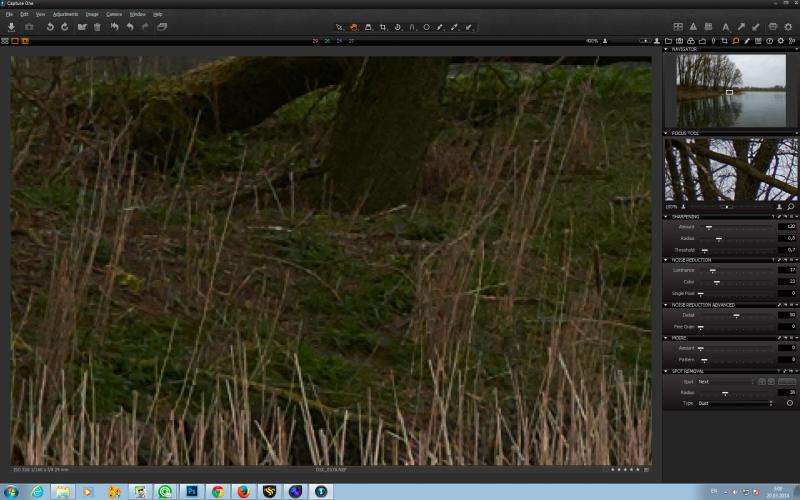Collapse the Navigator panel
The width and height of the screenshot is (800, 500).
666,49
